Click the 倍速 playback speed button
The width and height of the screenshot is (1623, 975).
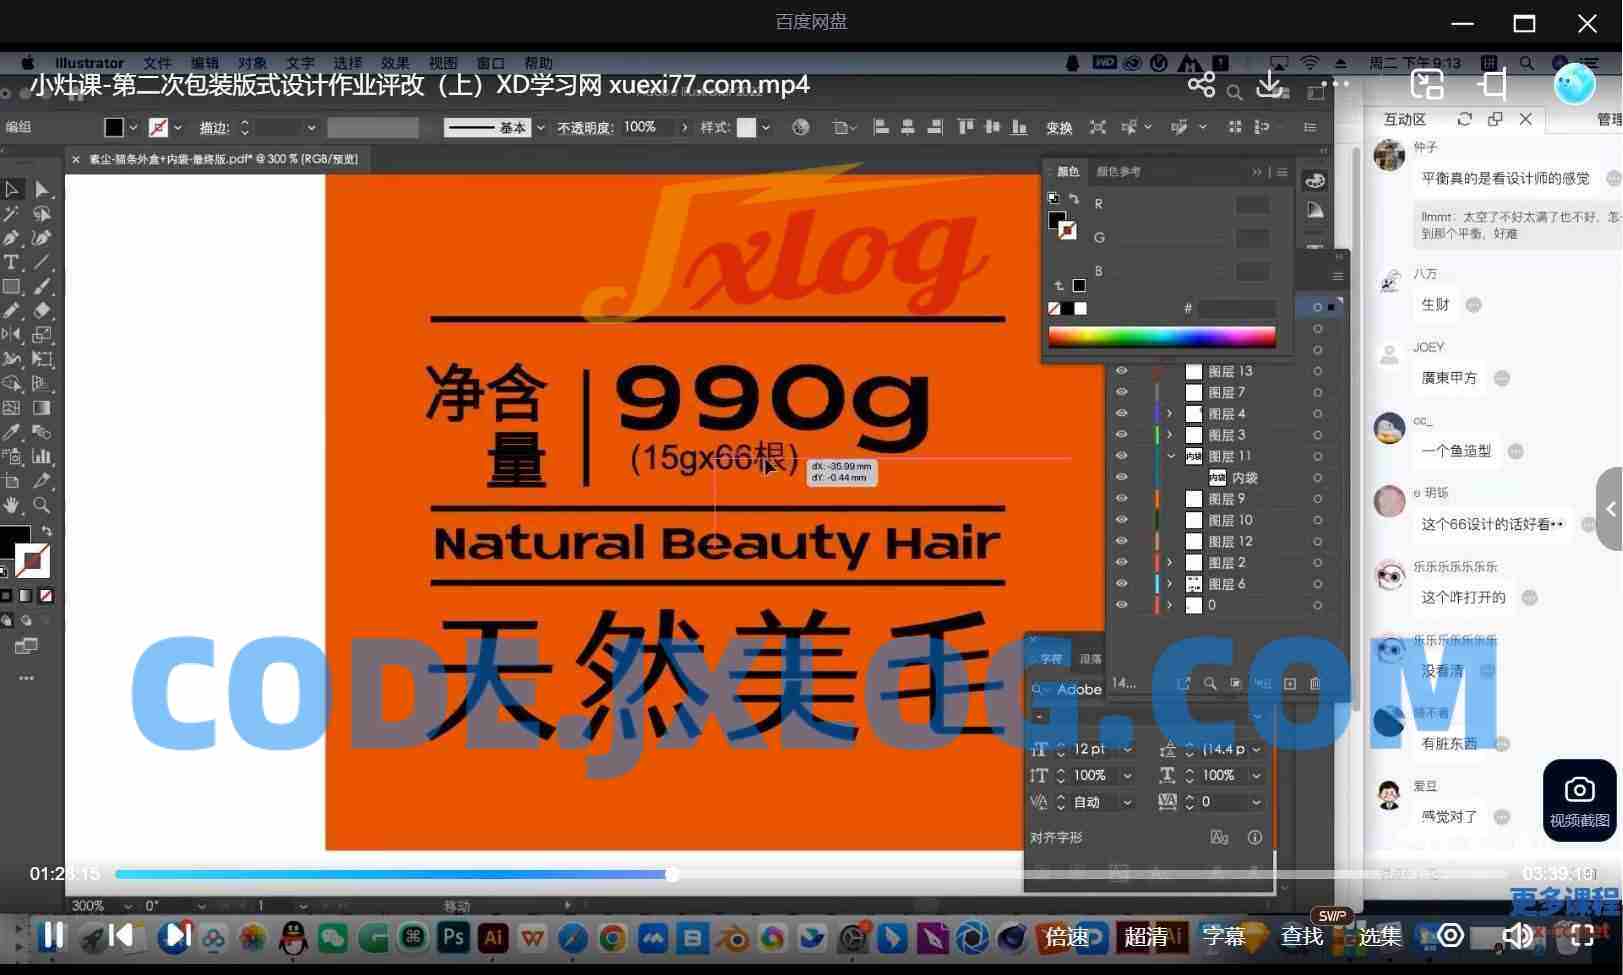pos(1067,937)
